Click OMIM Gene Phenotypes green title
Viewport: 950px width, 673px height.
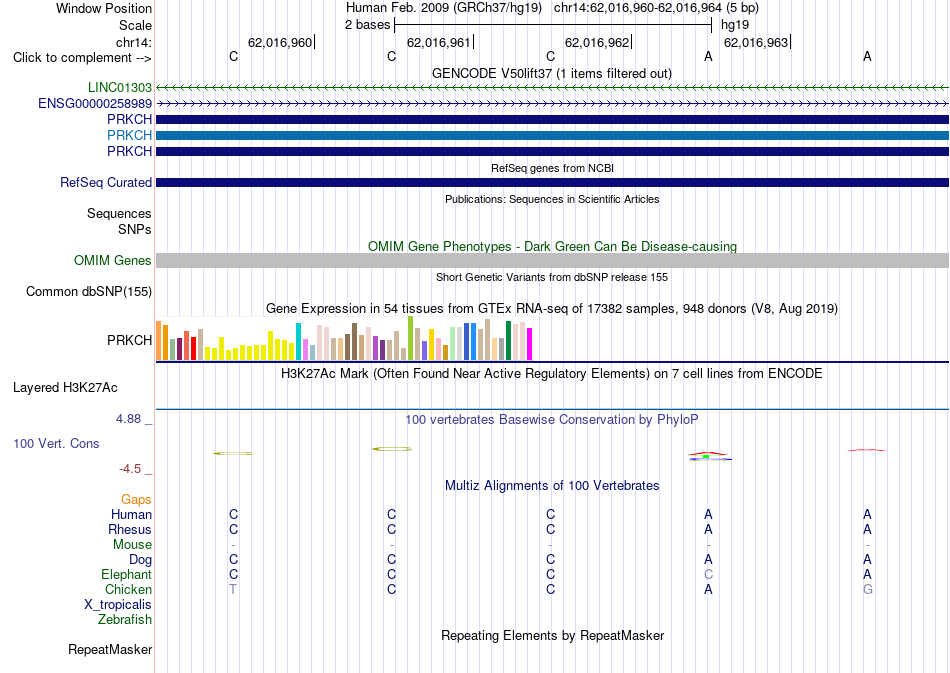[x=552, y=247]
